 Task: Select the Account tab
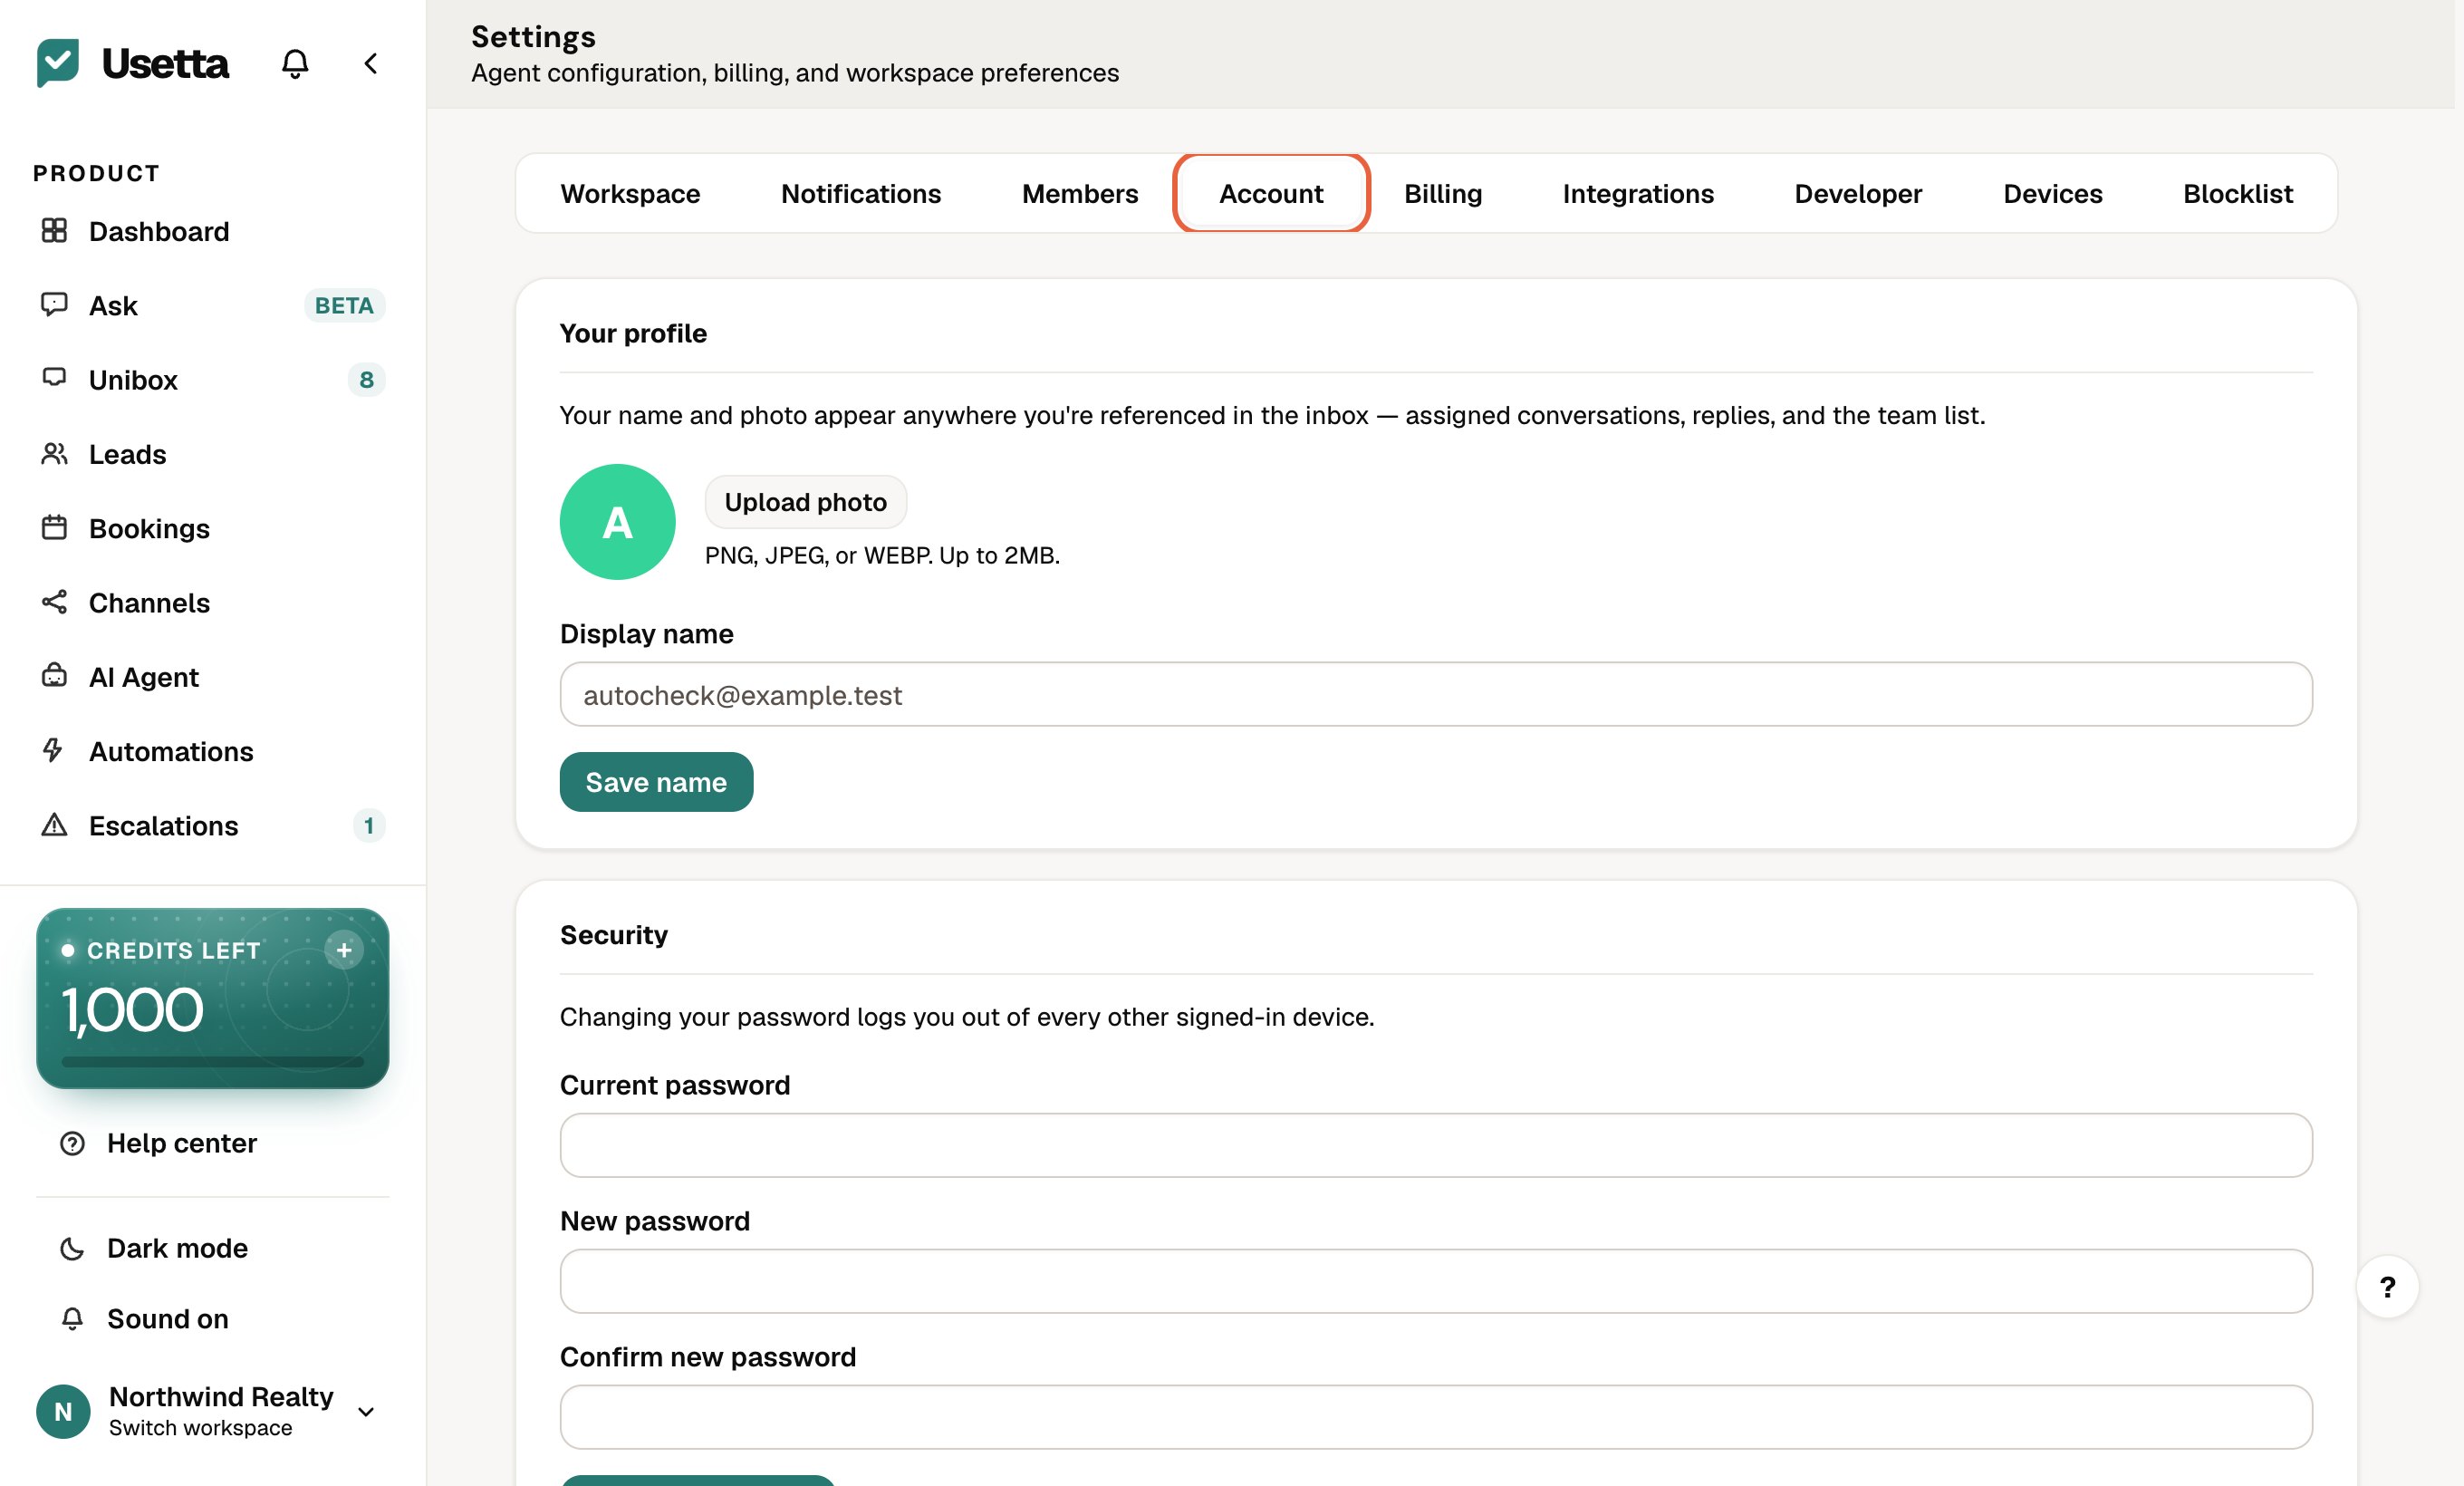[x=1271, y=193]
